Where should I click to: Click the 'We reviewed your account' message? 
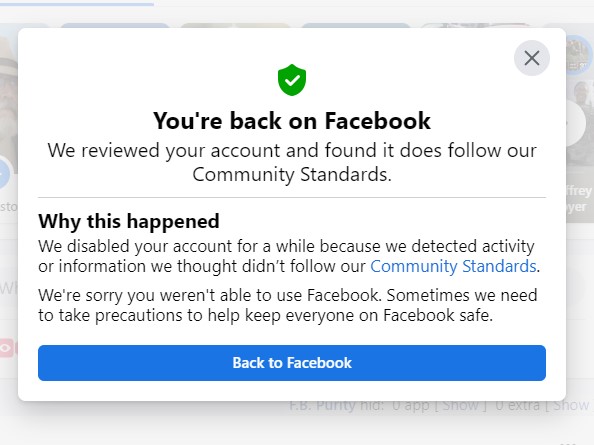[x=292, y=162]
